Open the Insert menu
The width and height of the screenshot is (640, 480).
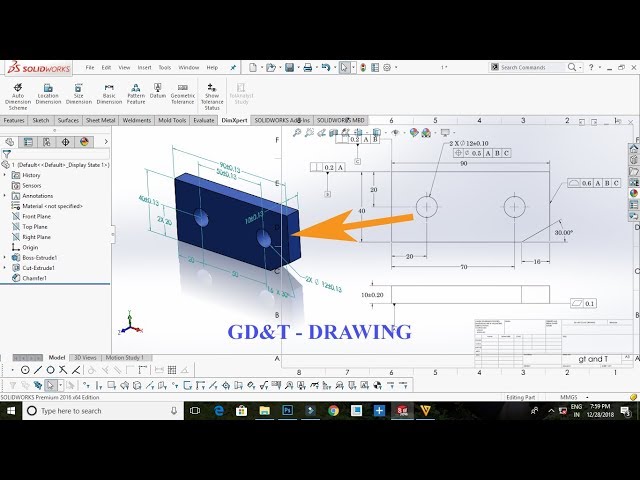tap(144, 67)
